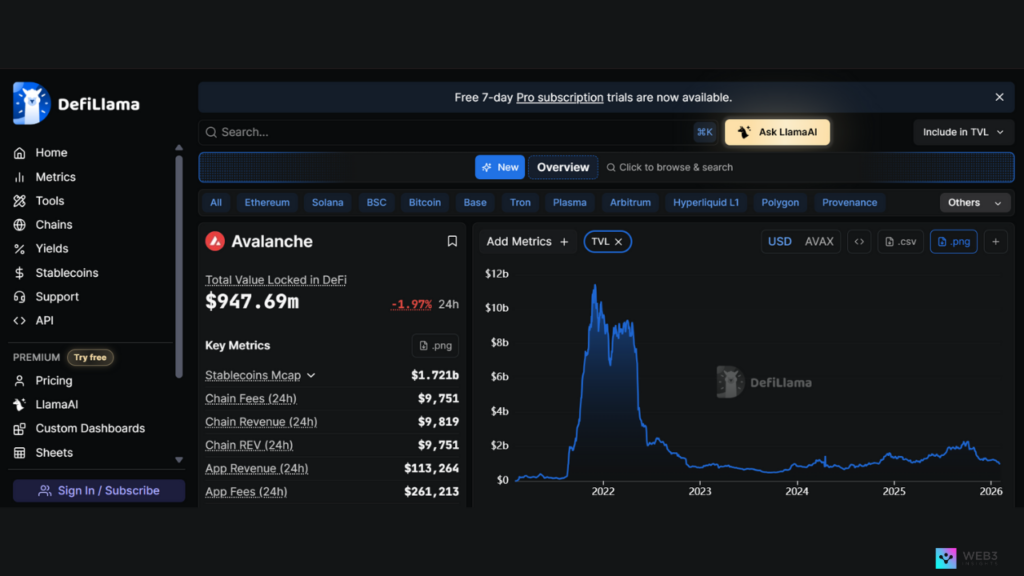Dismiss the Pro subscription banner
This screenshot has width=1024, height=576.
pos(999,97)
